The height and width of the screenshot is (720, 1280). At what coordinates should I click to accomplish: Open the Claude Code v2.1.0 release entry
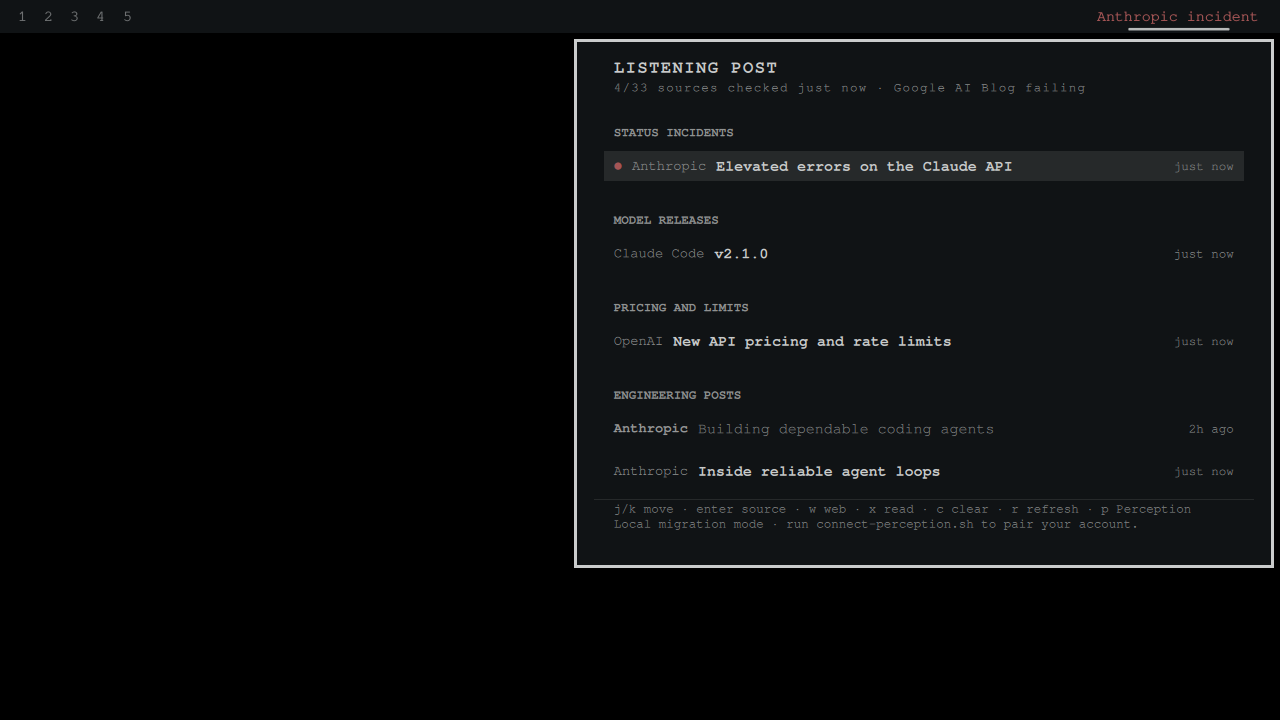pos(924,254)
